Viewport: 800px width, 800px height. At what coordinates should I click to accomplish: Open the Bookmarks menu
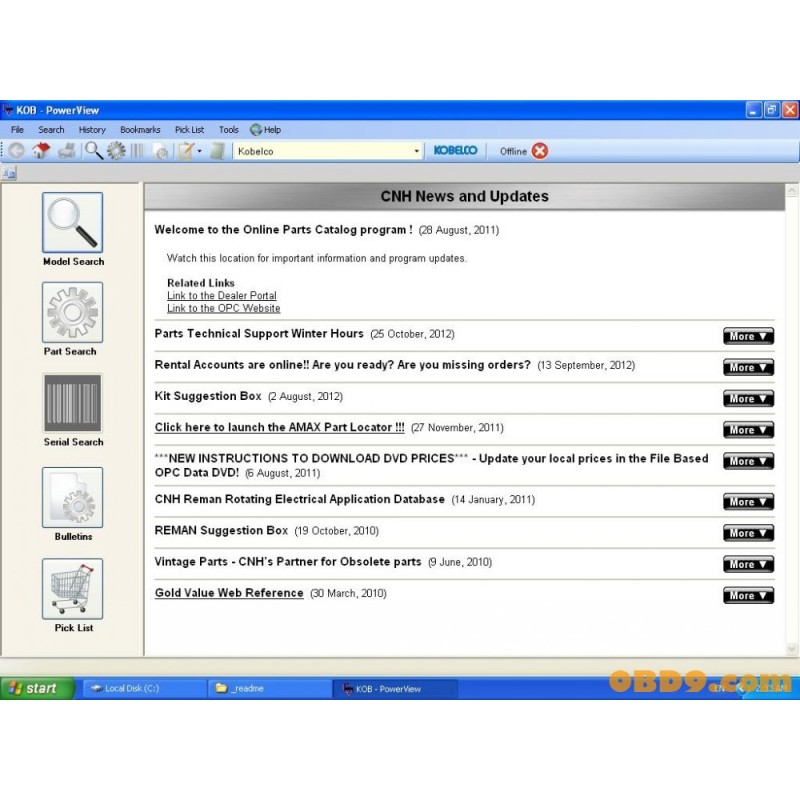pyautogui.click(x=140, y=130)
